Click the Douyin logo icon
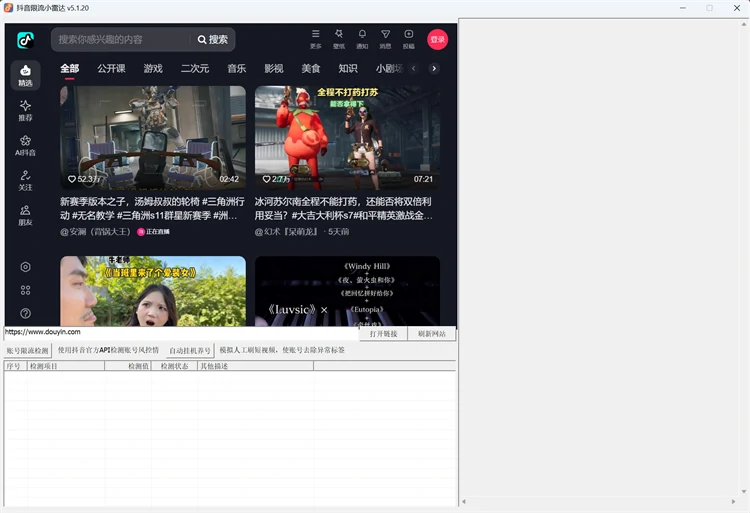Screen dimensions: 750x513 pos(25,40)
